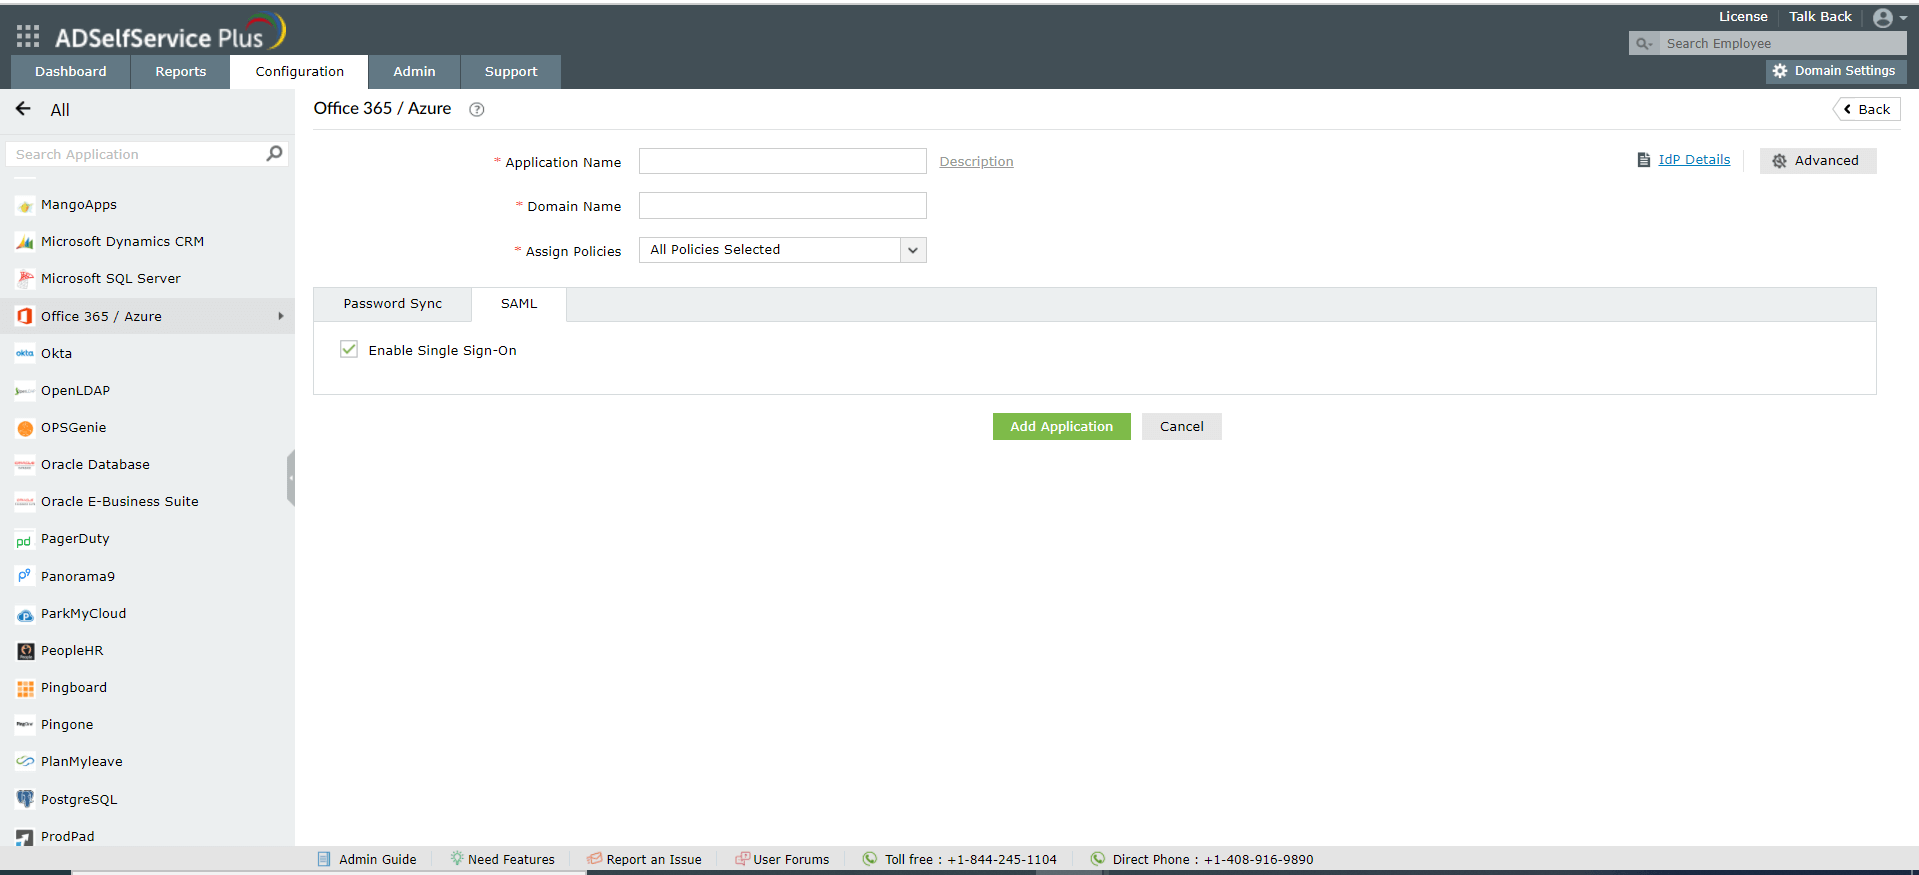Collapse the application sidebar panel handle

tap(291, 478)
